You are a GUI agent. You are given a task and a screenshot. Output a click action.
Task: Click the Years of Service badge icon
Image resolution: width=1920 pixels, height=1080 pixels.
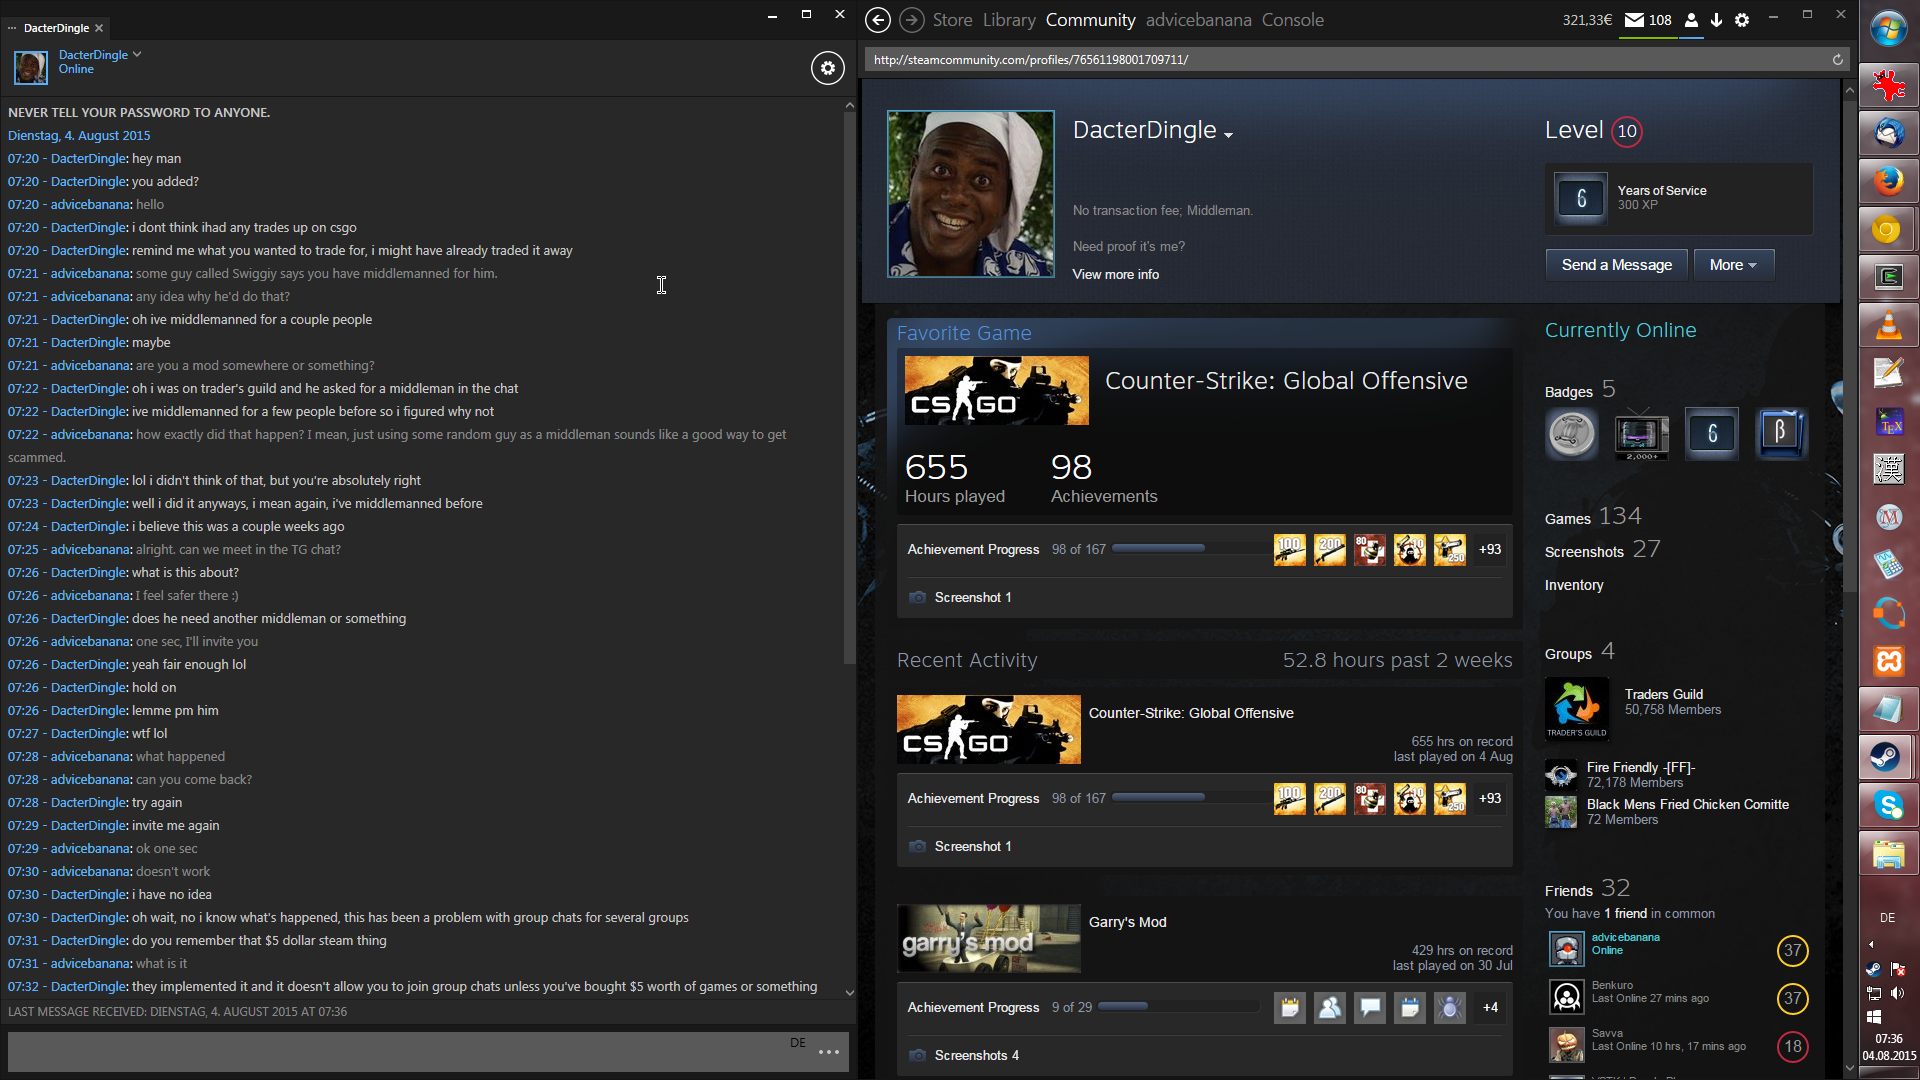tap(1581, 198)
